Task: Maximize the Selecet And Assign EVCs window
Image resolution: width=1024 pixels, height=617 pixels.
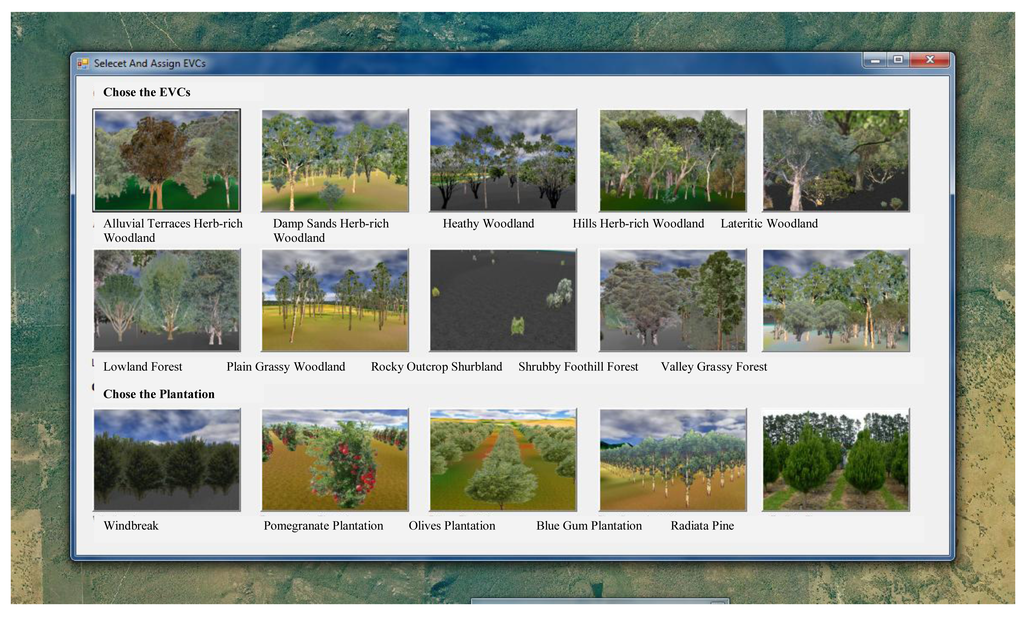Action: point(898,60)
